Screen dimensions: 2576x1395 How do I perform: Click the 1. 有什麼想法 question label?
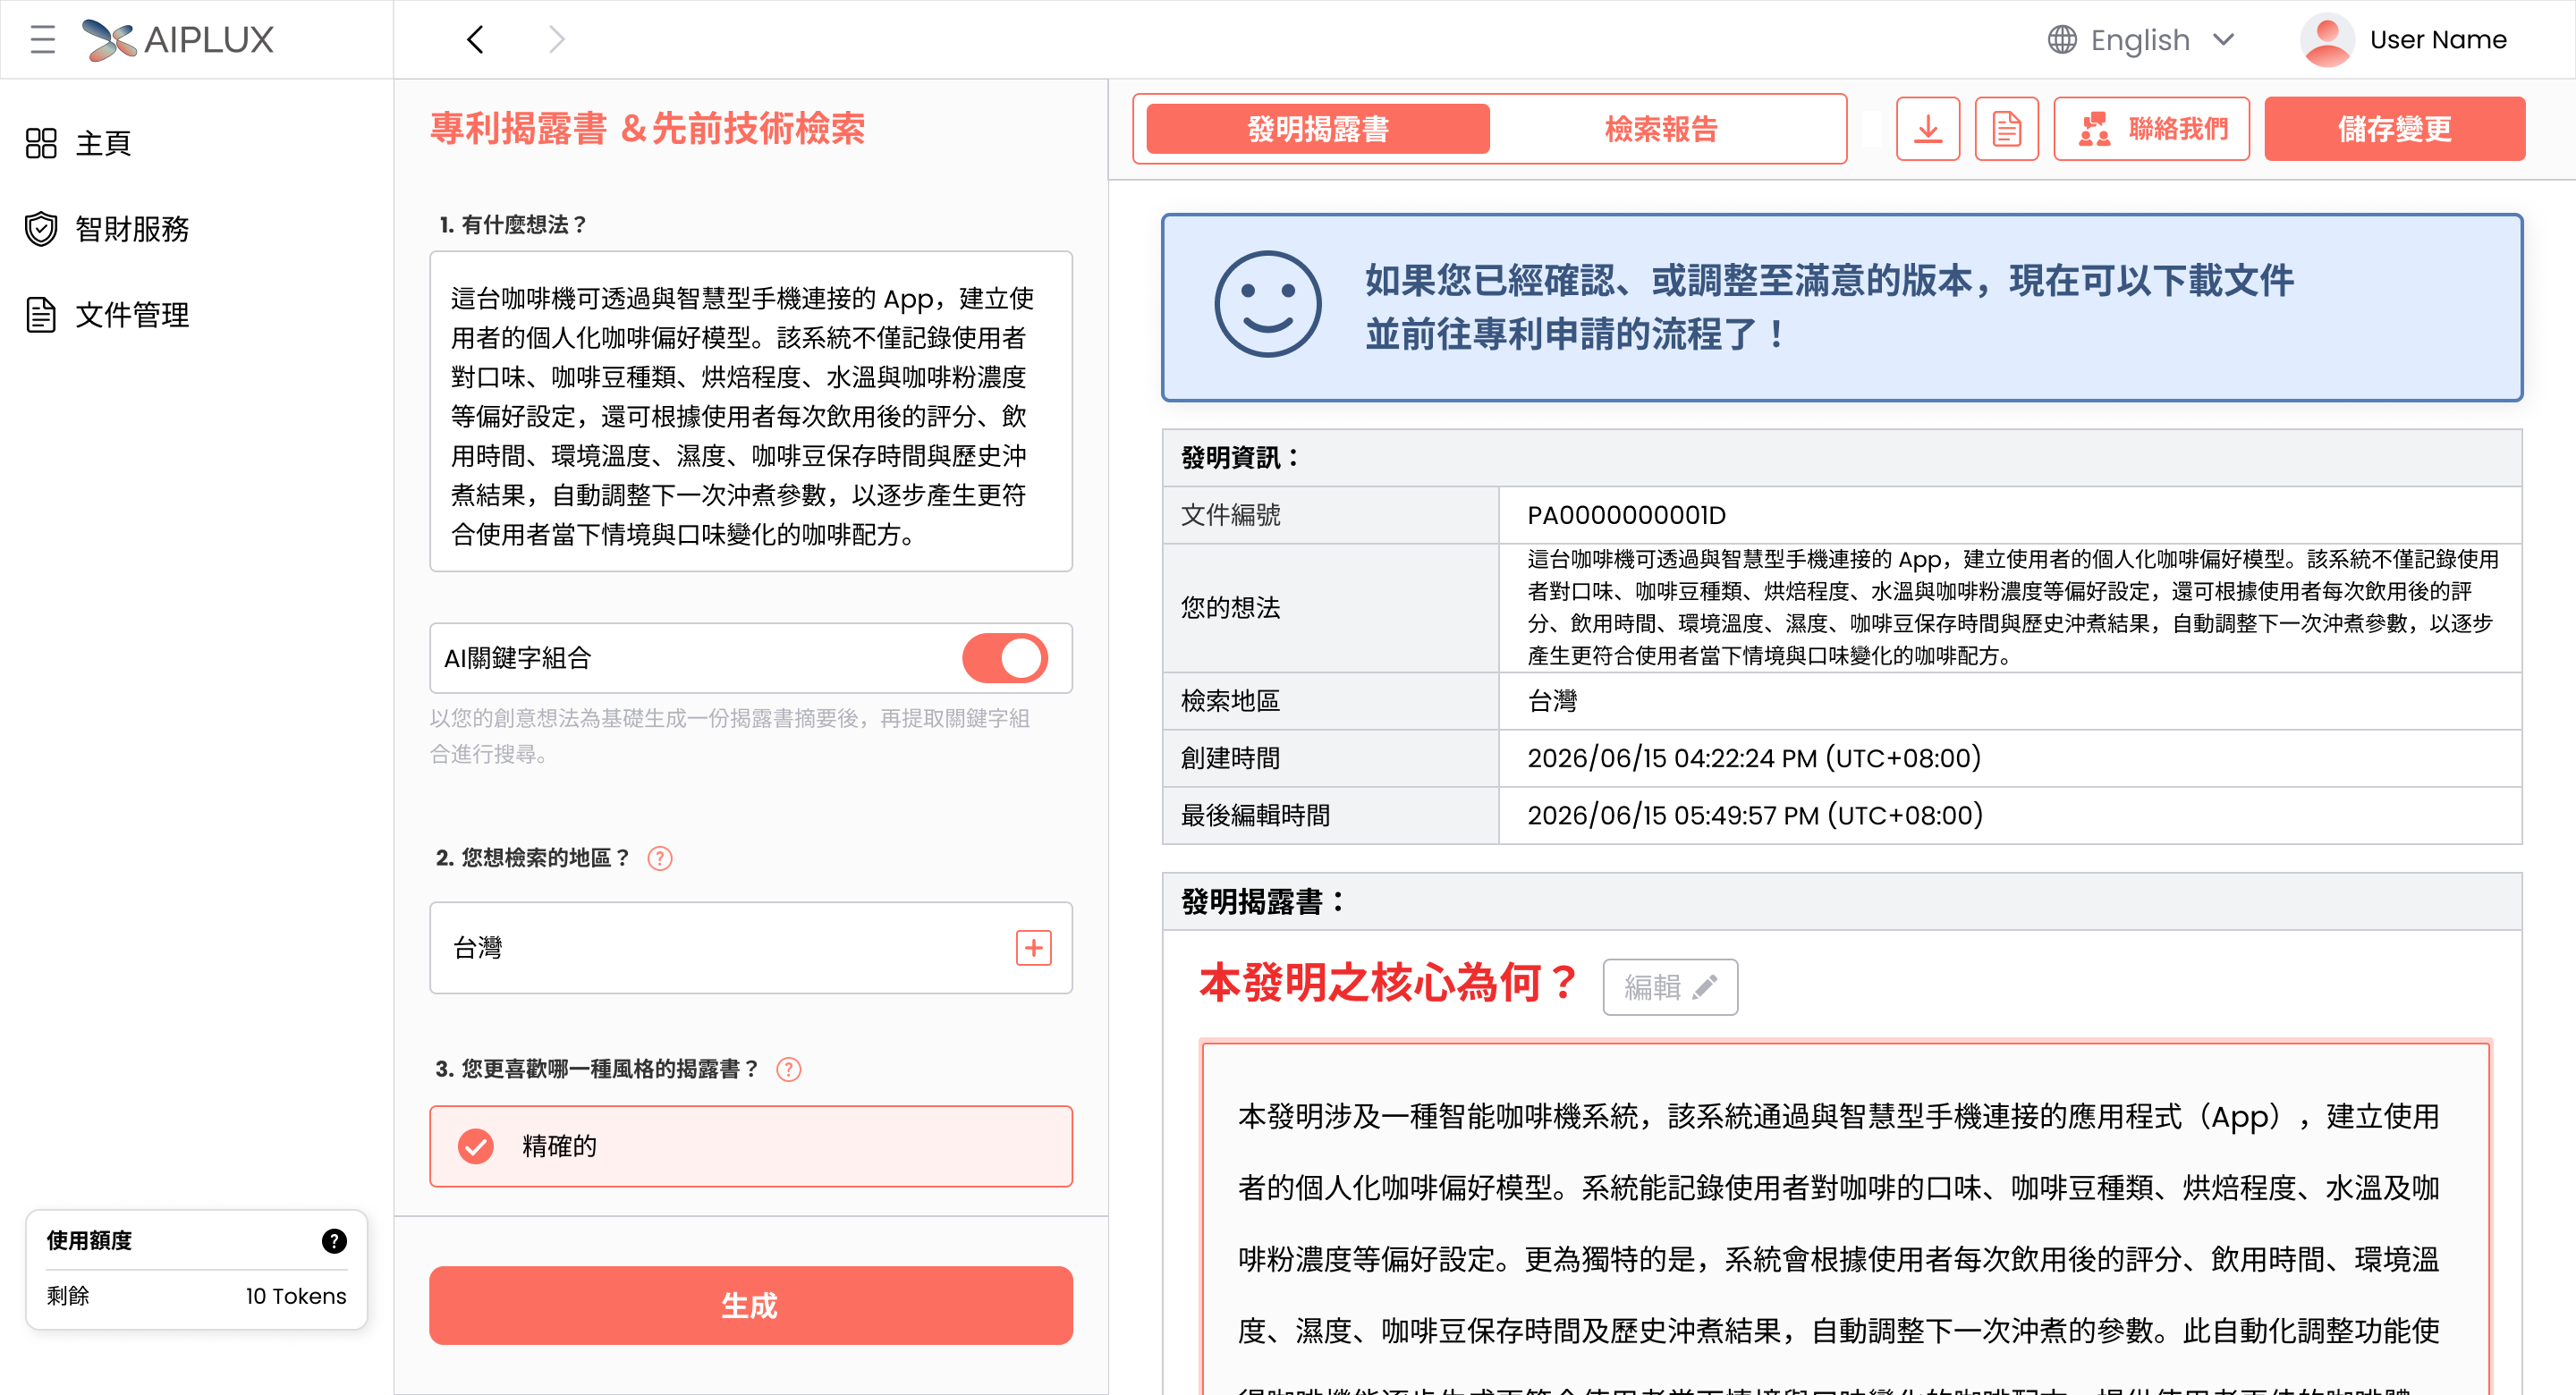point(513,224)
